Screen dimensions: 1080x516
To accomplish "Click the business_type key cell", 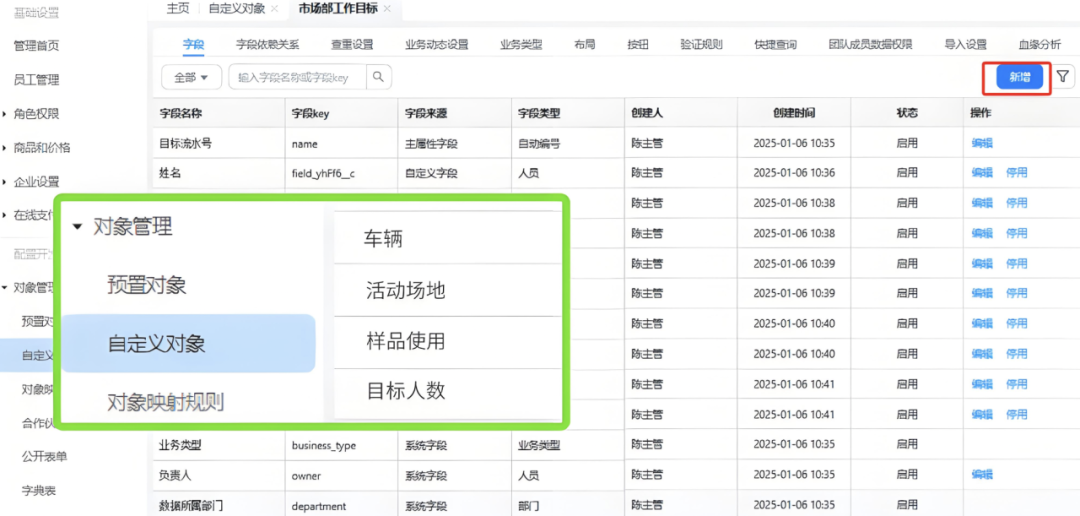I will coord(324,446).
